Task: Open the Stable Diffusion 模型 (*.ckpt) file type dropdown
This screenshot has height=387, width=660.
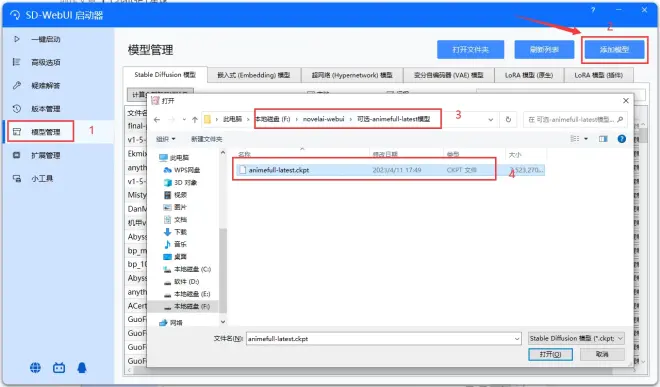Action: [x=576, y=339]
